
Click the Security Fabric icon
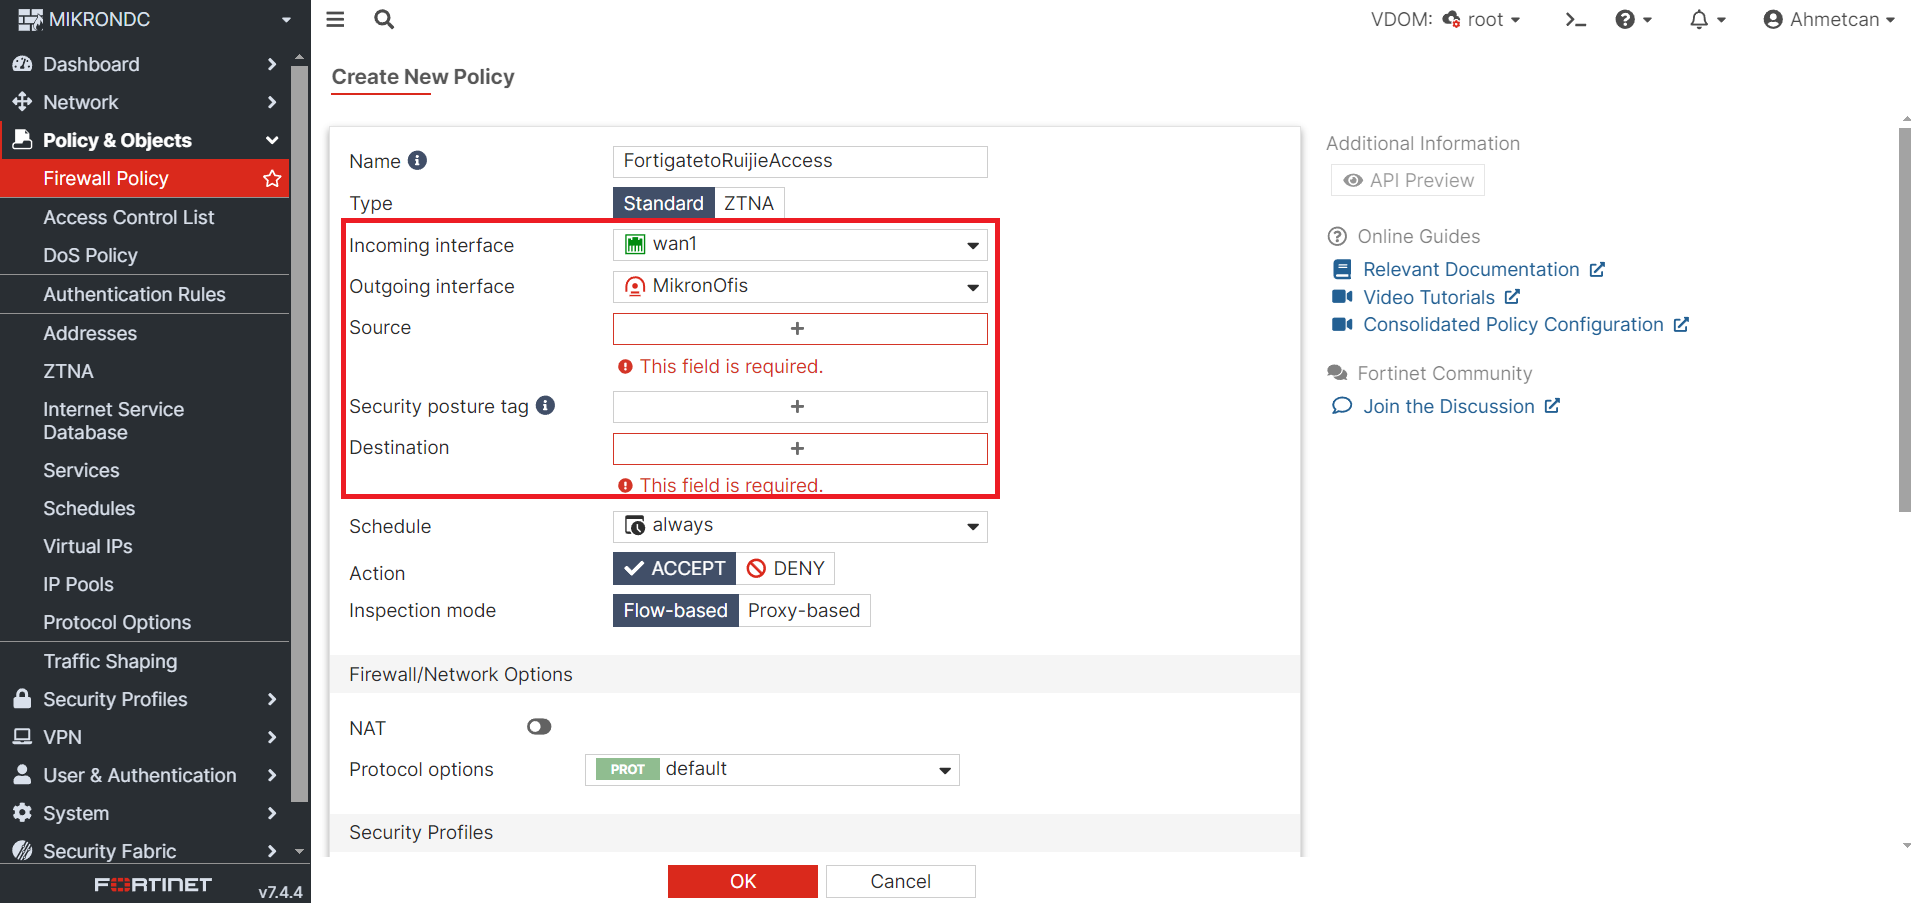point(22,851)
